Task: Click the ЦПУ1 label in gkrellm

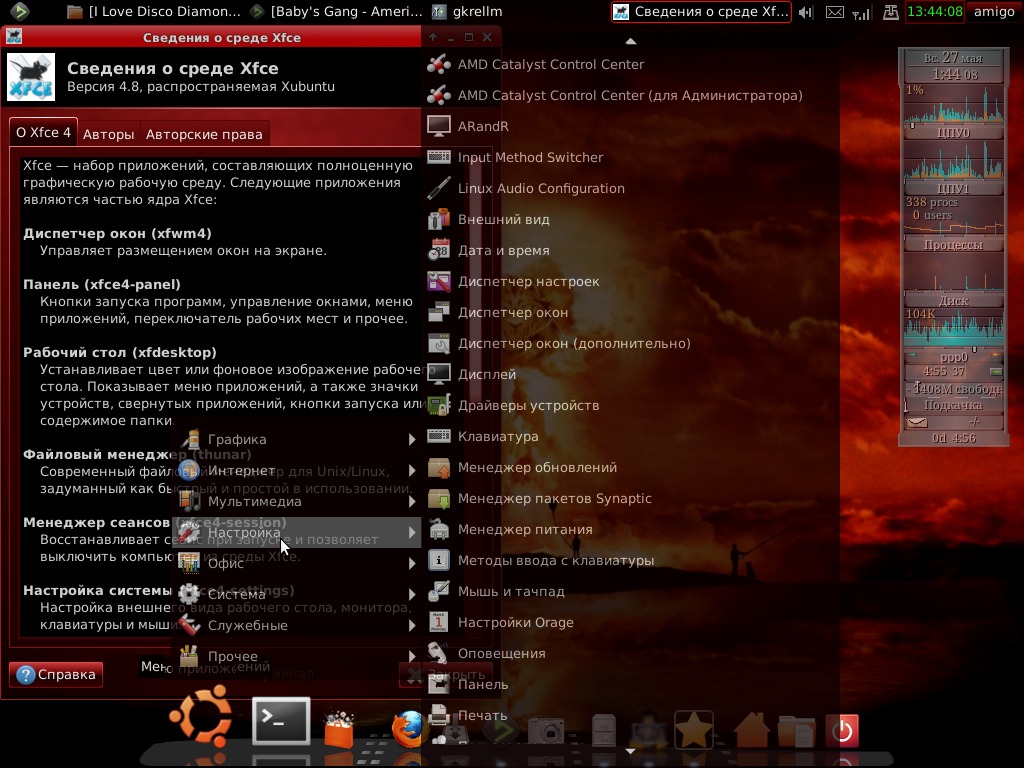Action: (953, 189)
